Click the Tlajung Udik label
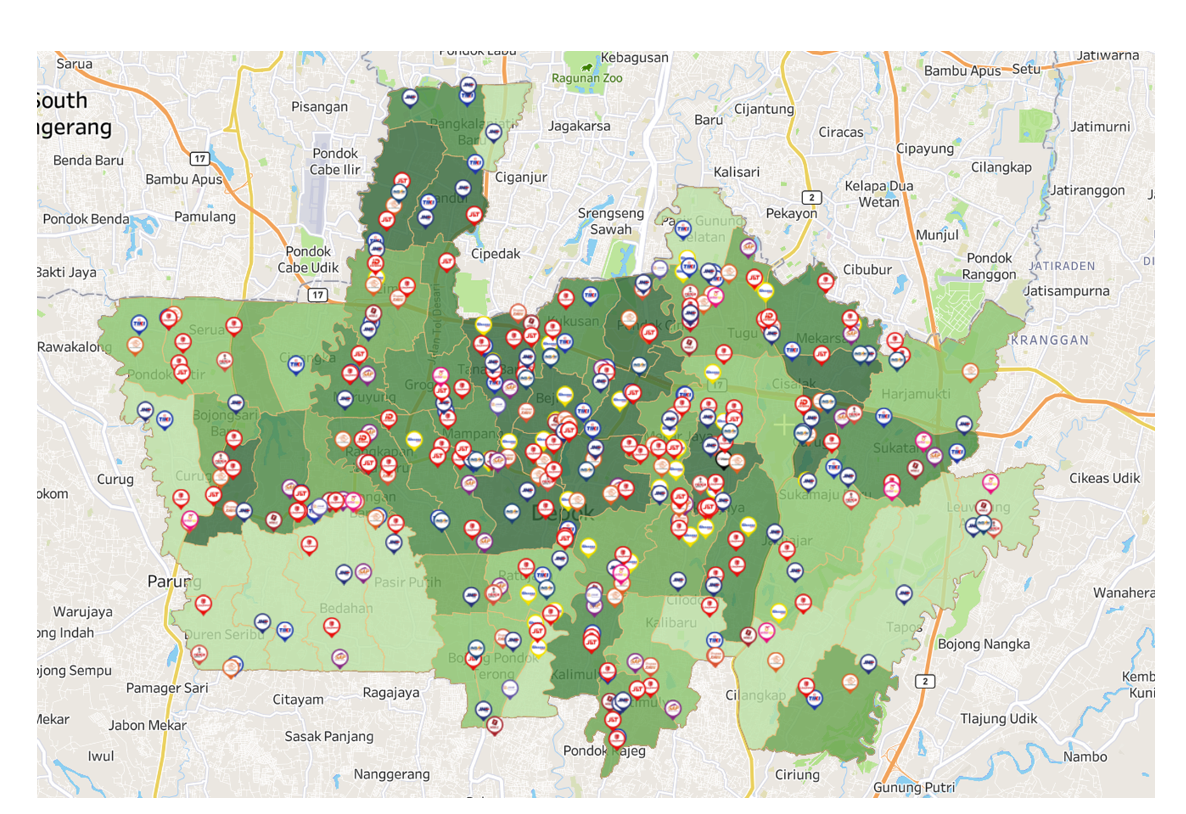Image resolution: width=1186 pixels, height=814 pixels. point(998,718)
